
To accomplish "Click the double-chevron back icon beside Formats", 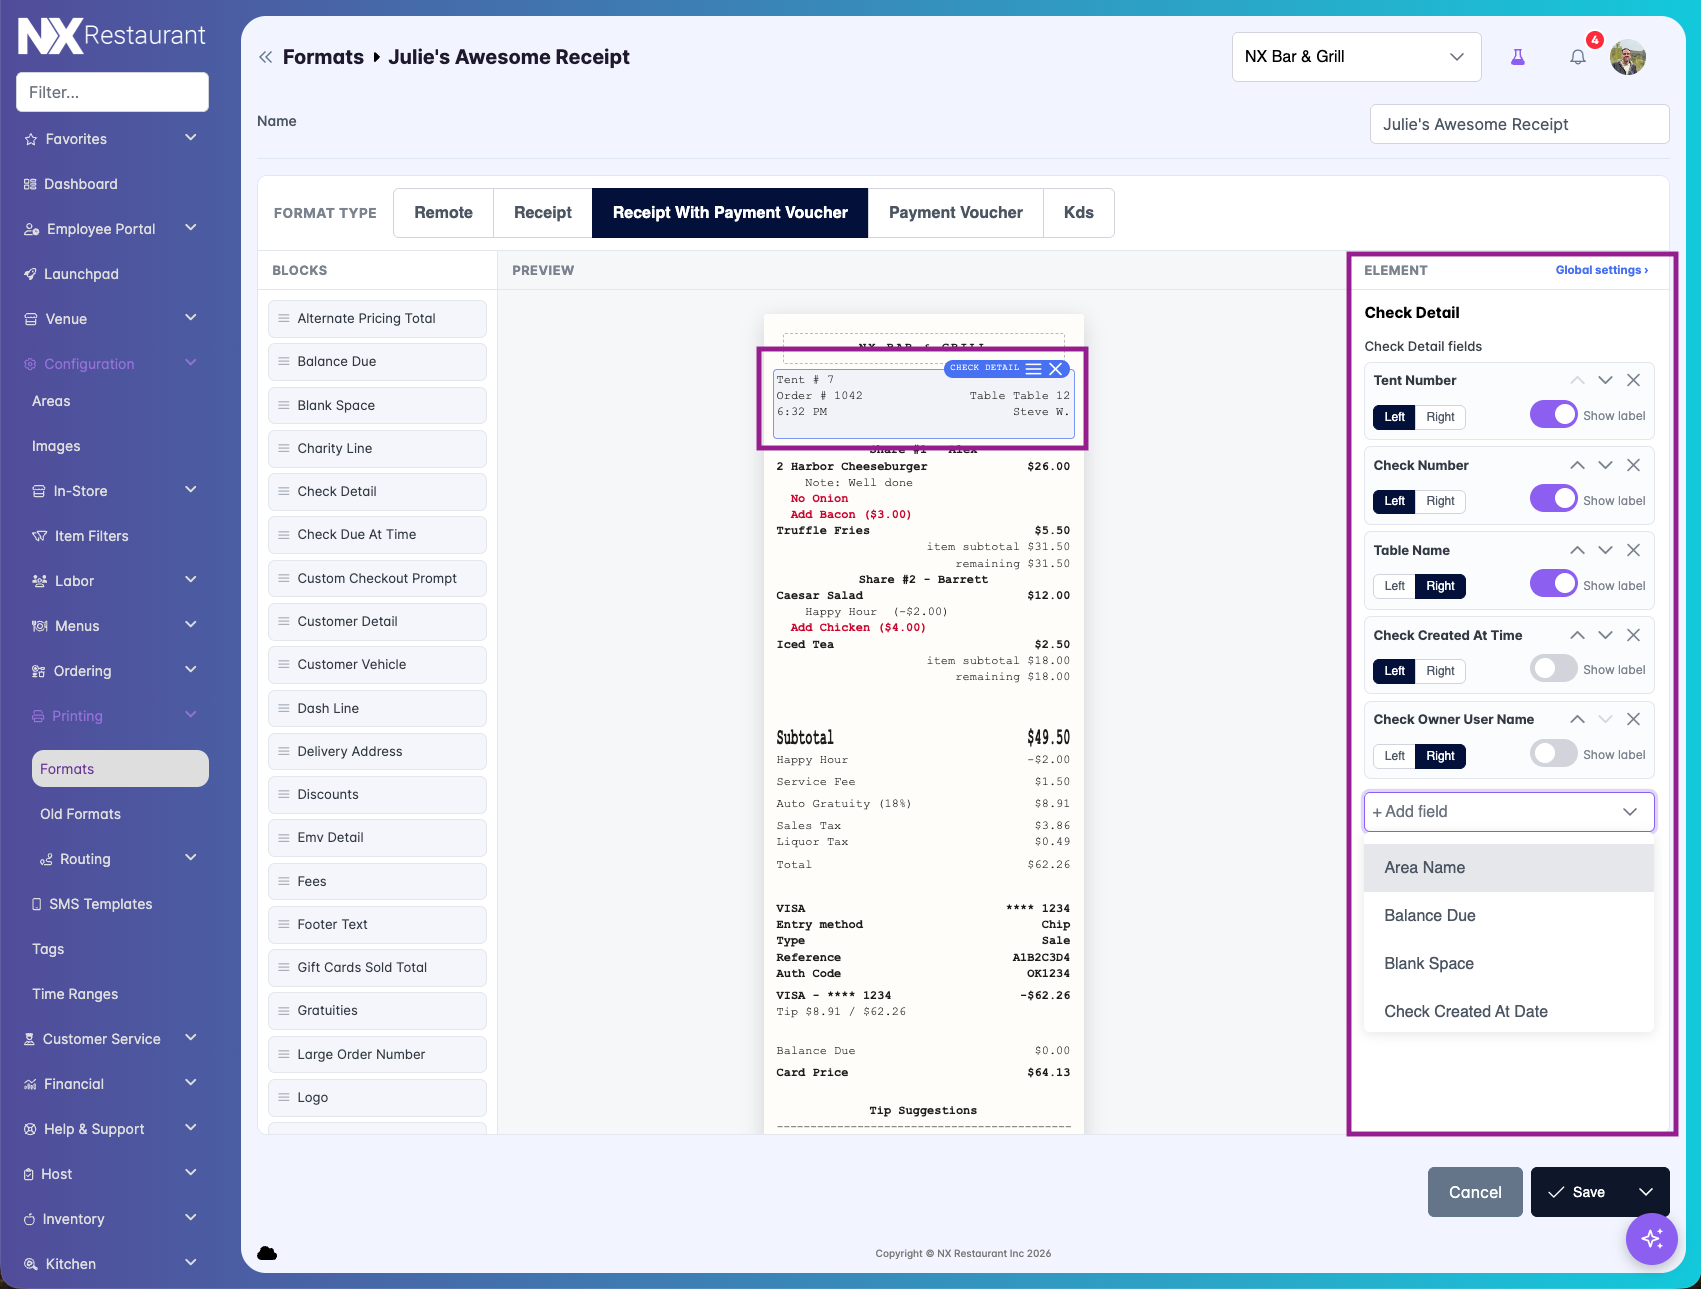I will [x=265, y=57].
